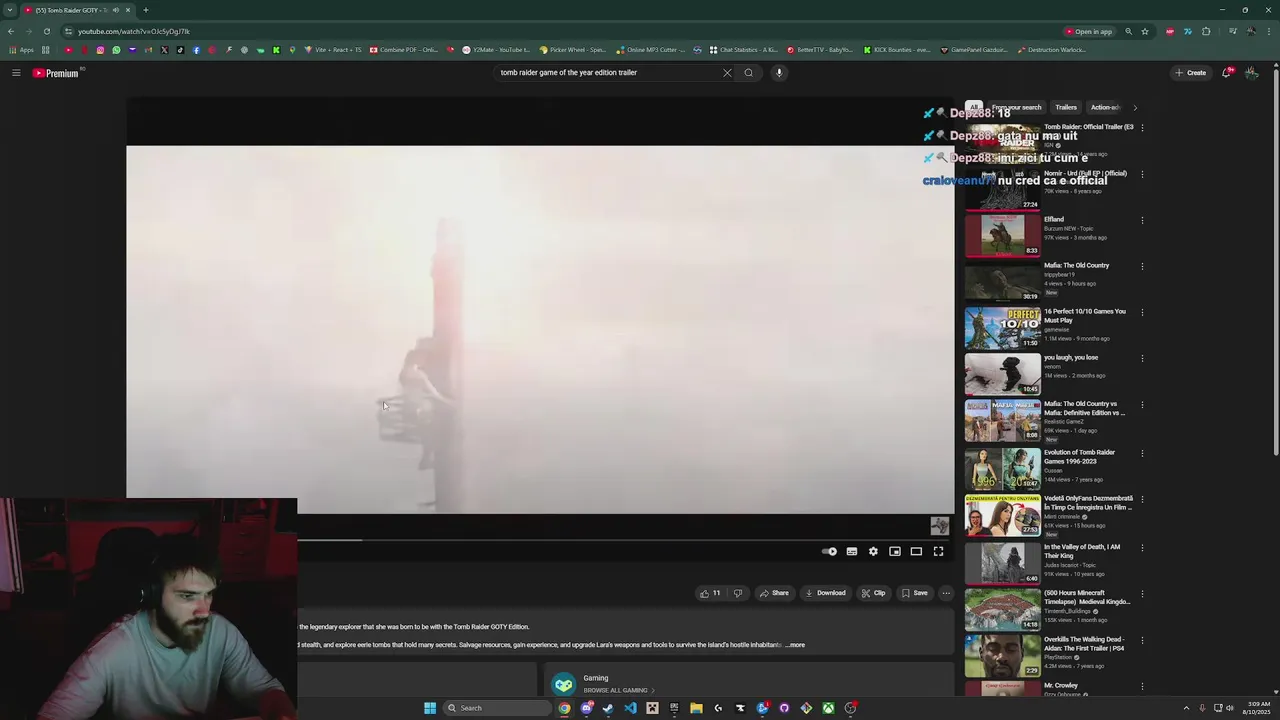Open options for Nomir Urd video
This screenshot has height=720, width=1280.
(x=1142, y=174)
